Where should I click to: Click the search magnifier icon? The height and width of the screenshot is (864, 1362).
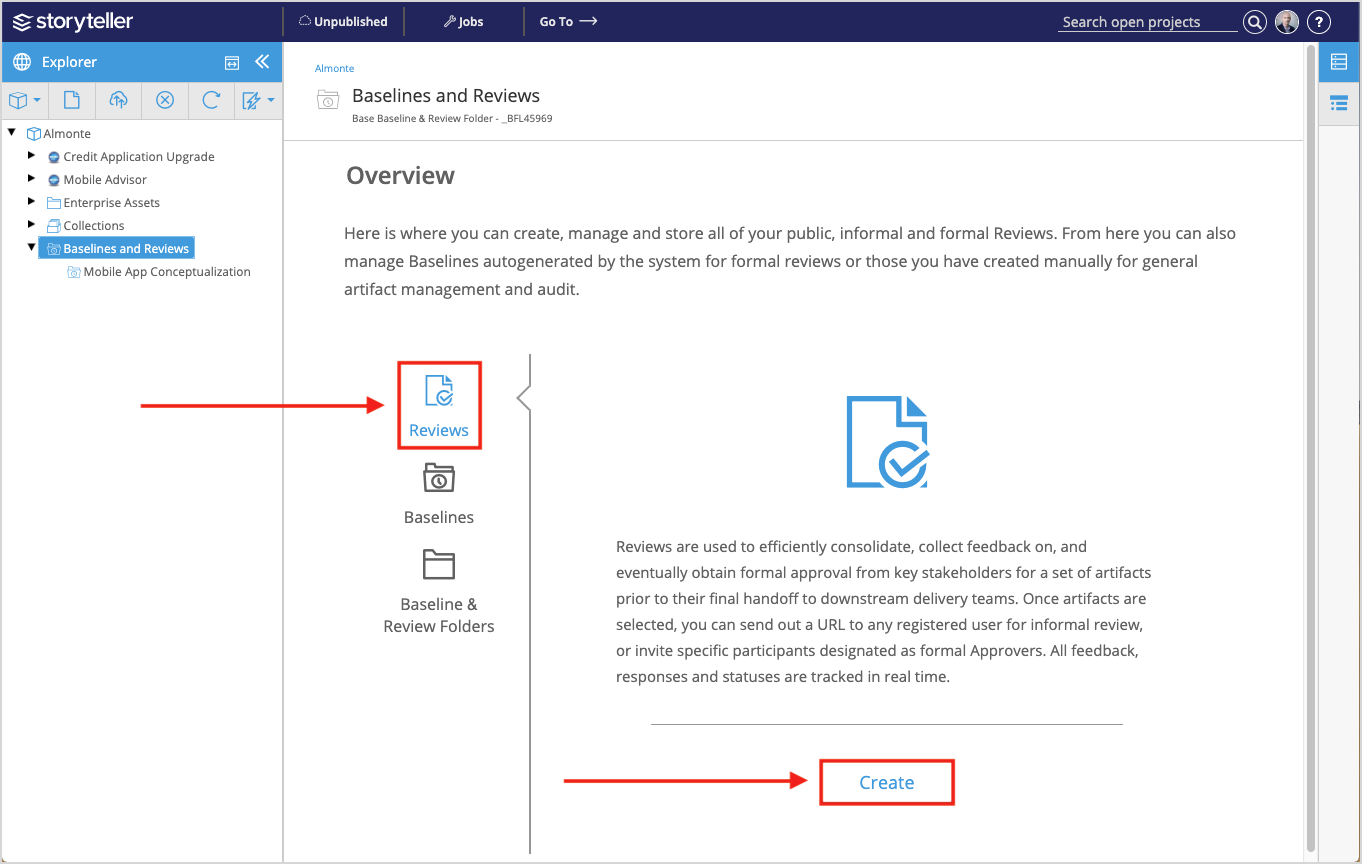click(x=1254, y=22)
